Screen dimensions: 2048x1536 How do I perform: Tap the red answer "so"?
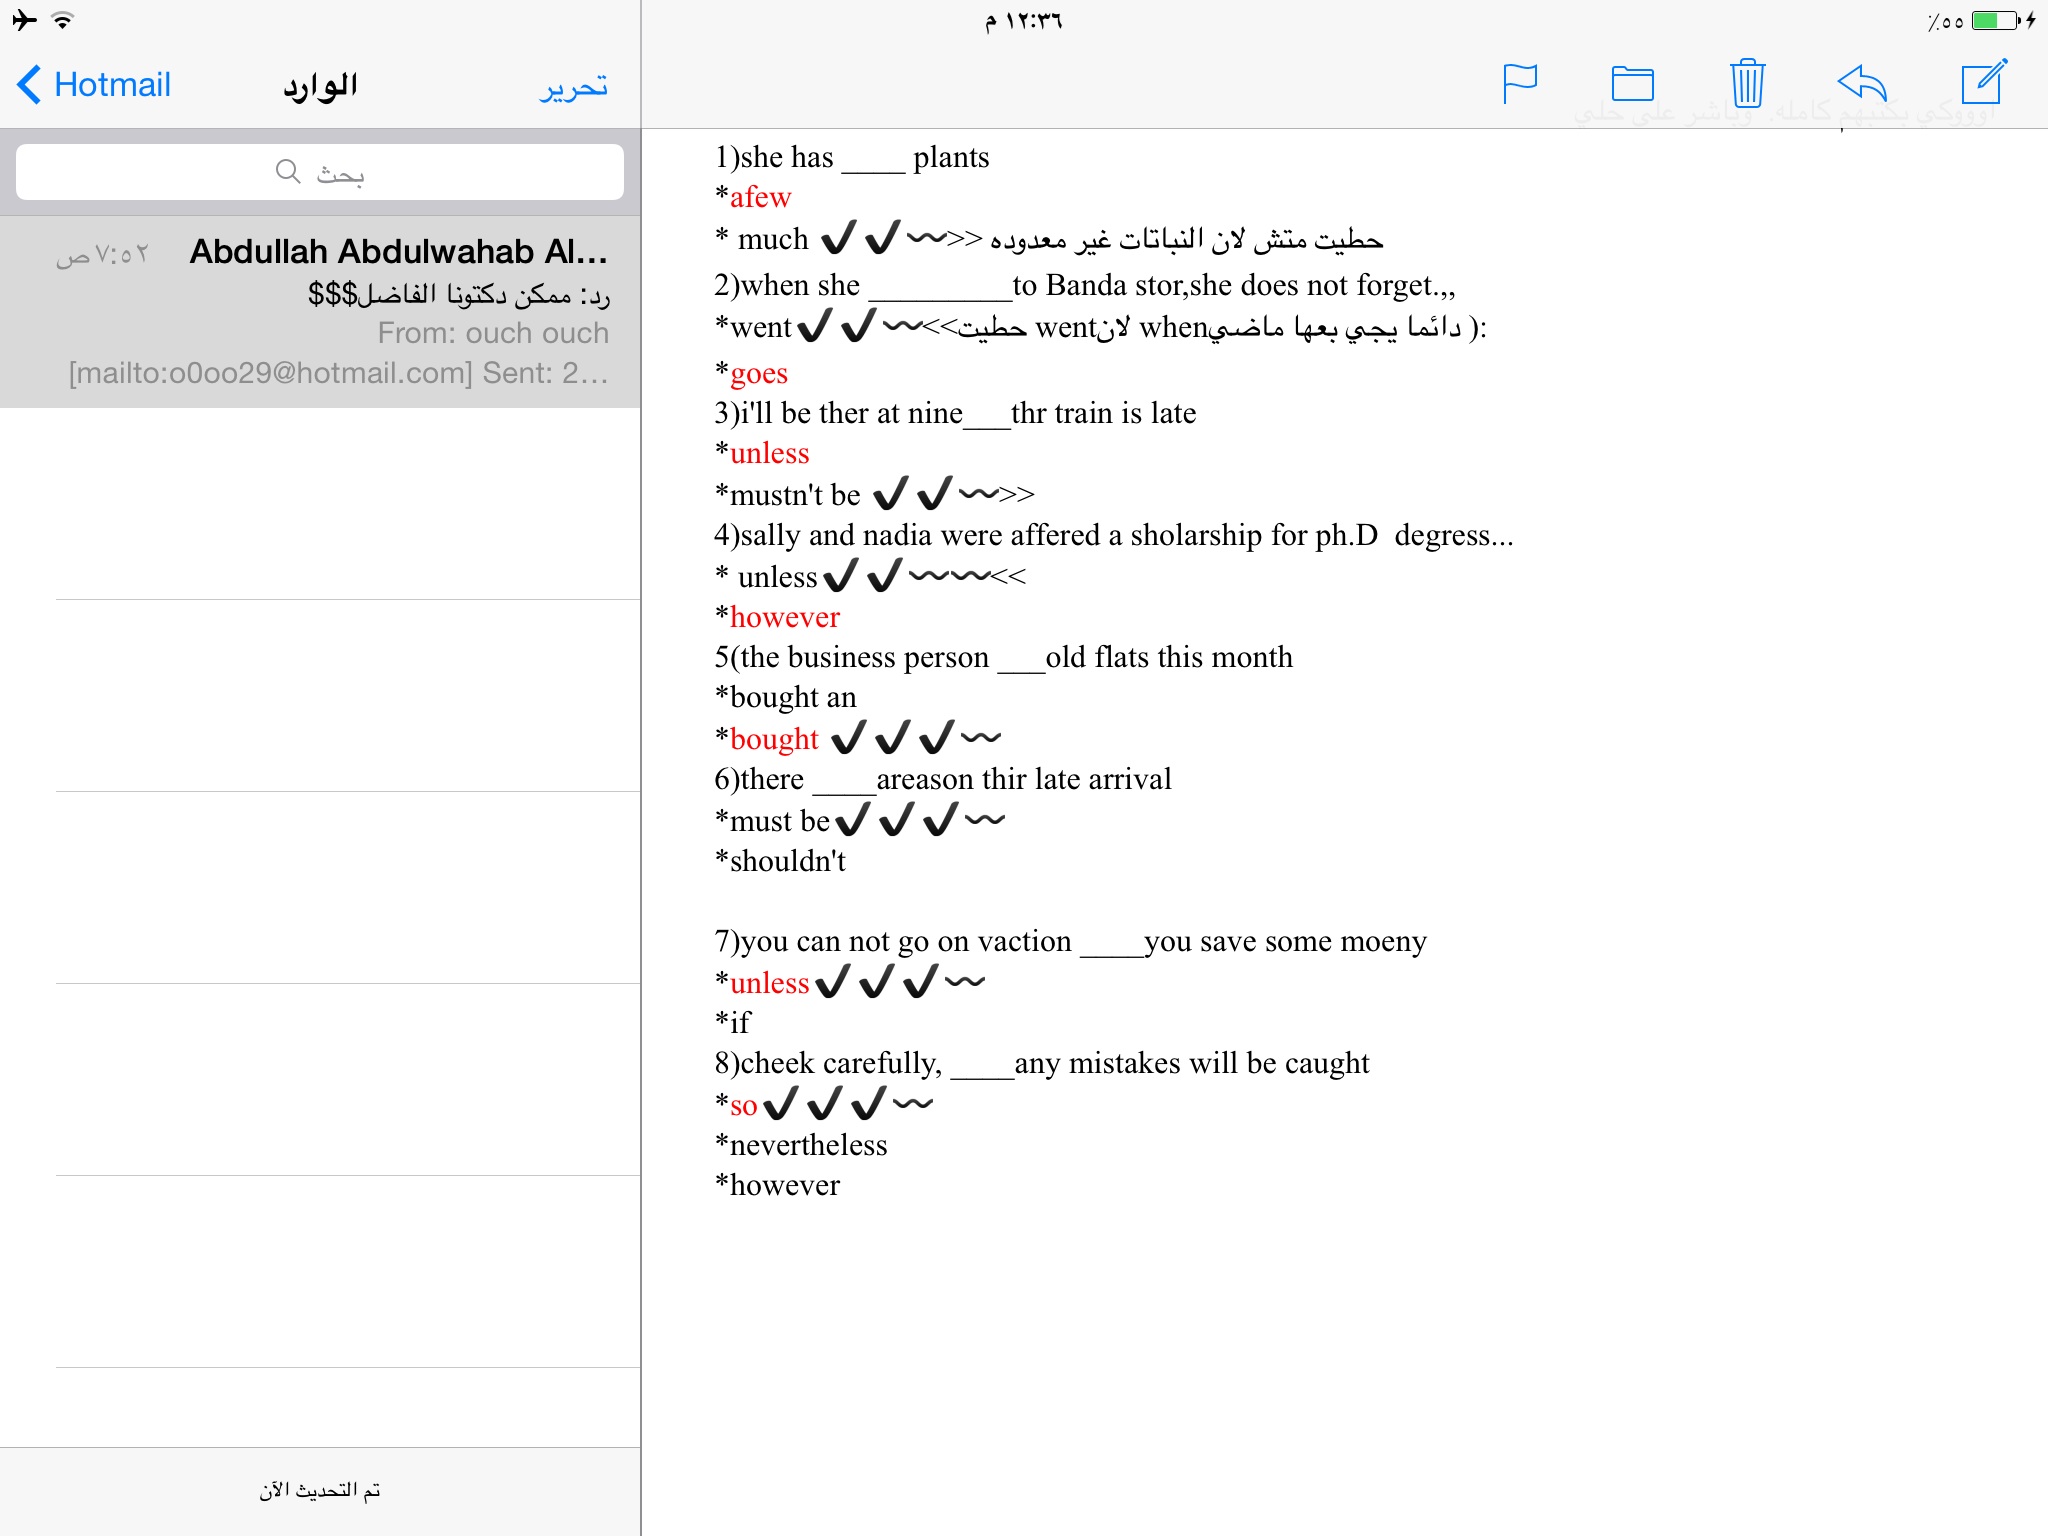click(x=743, y=1106)
